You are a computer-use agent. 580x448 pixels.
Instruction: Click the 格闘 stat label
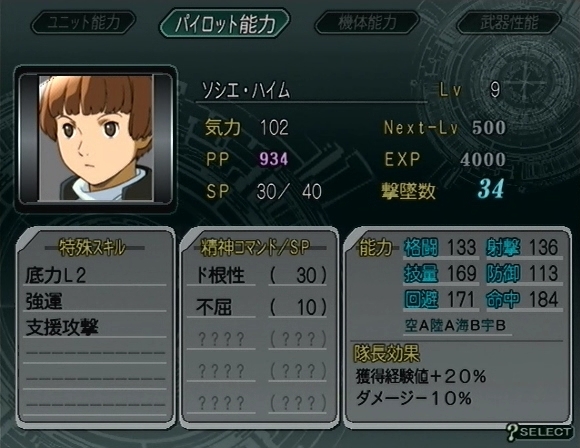click(421, 247)
